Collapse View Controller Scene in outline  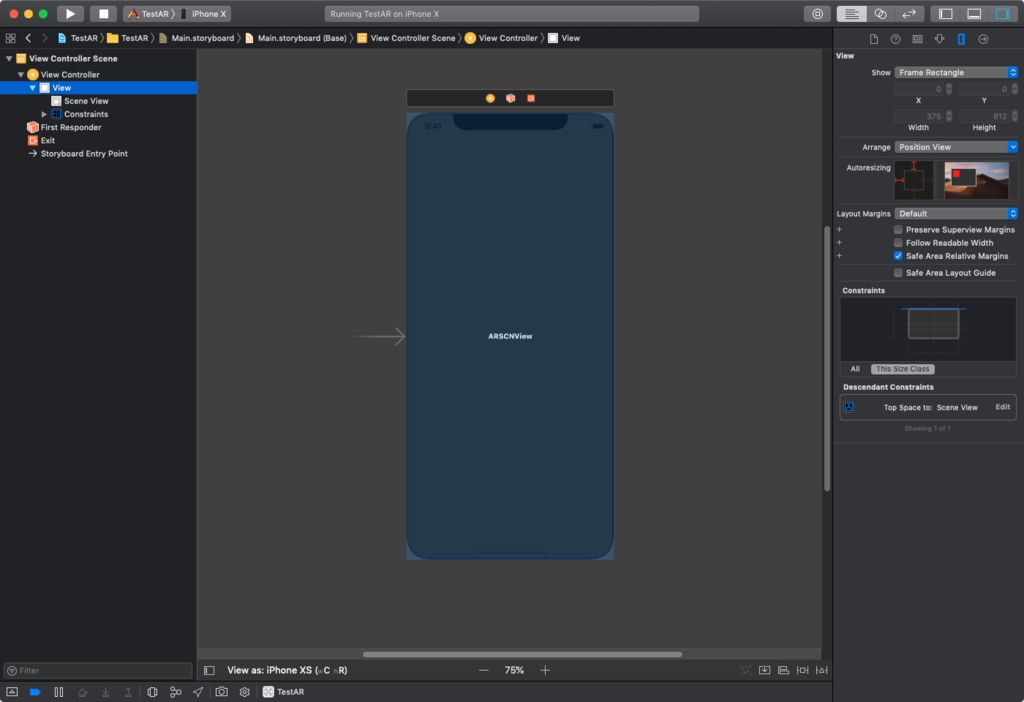9,59
